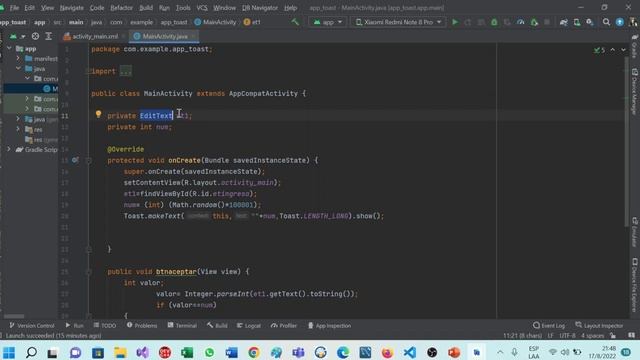This screenshot has width=640, height=360.
Task: Open Chrome from the taskbar
Action: (253, 352)
